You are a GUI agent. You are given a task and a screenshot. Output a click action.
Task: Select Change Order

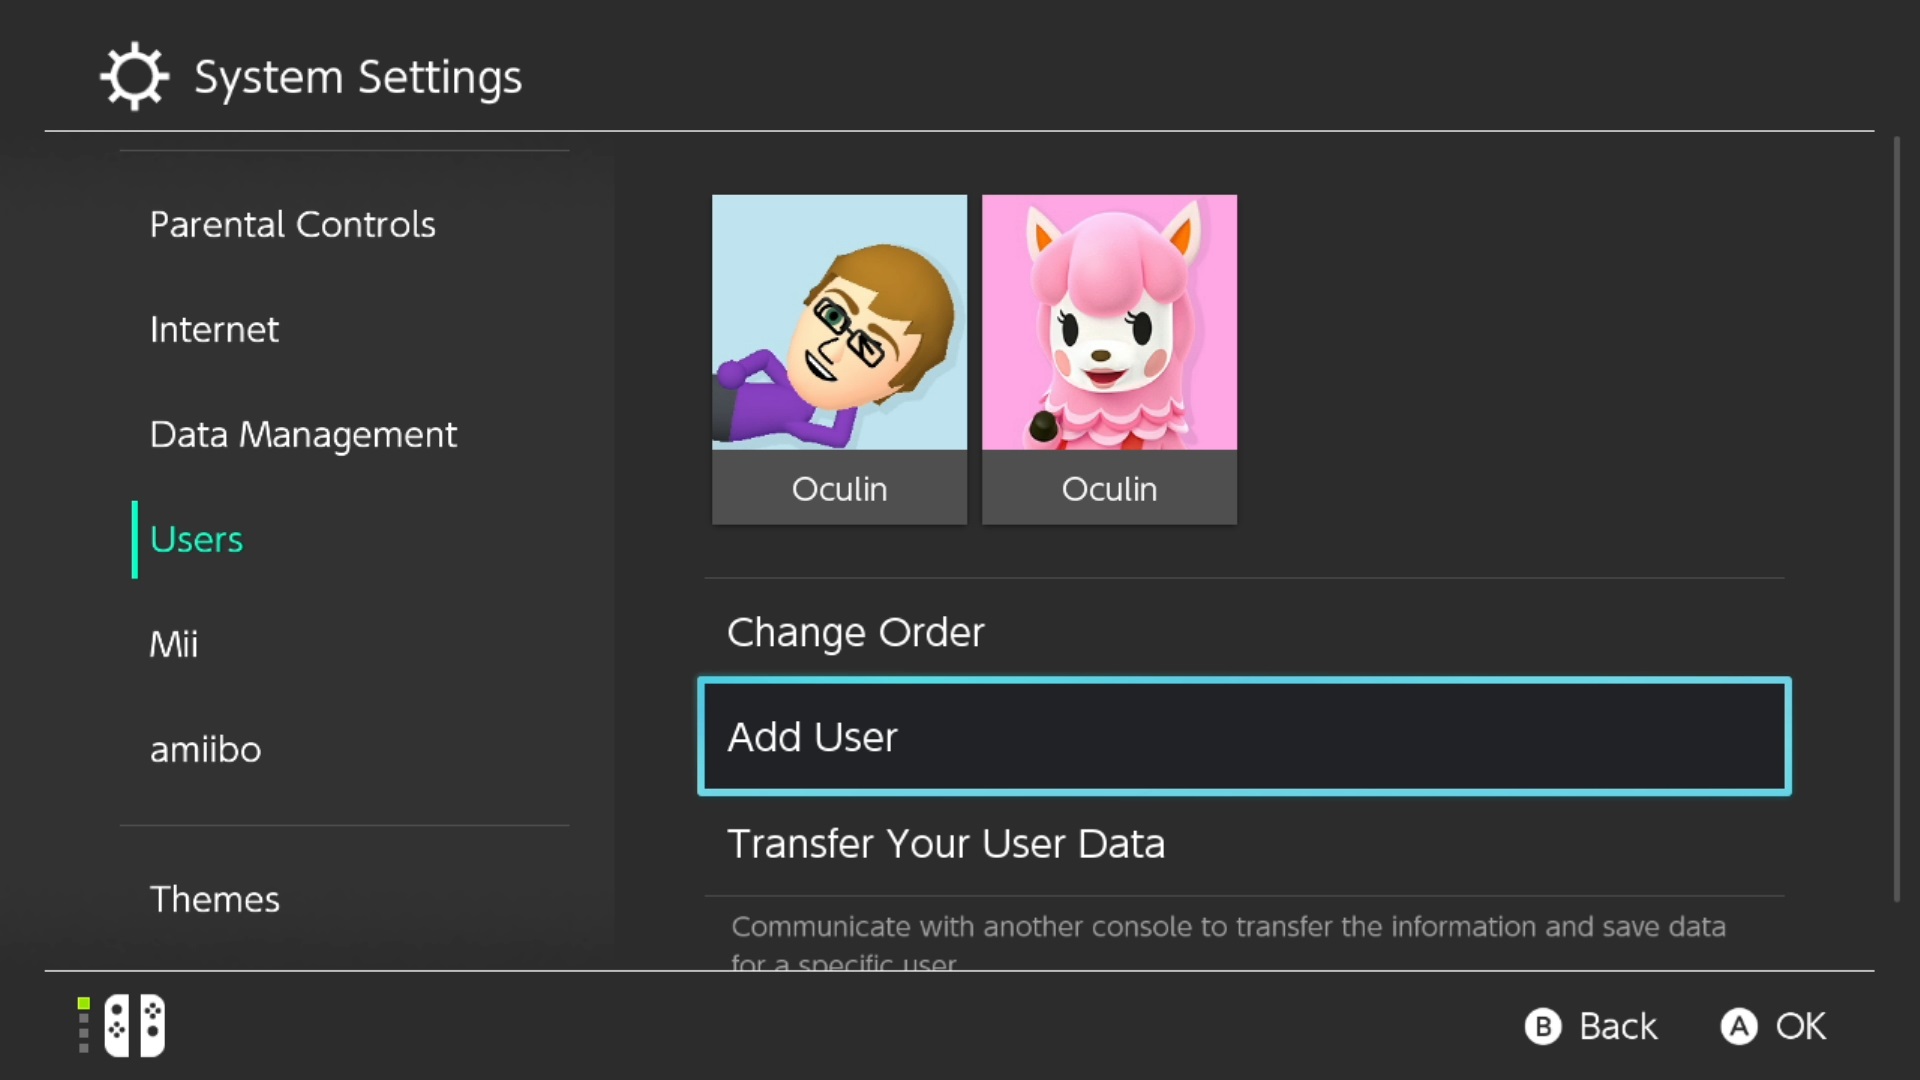tap(855, 632)
